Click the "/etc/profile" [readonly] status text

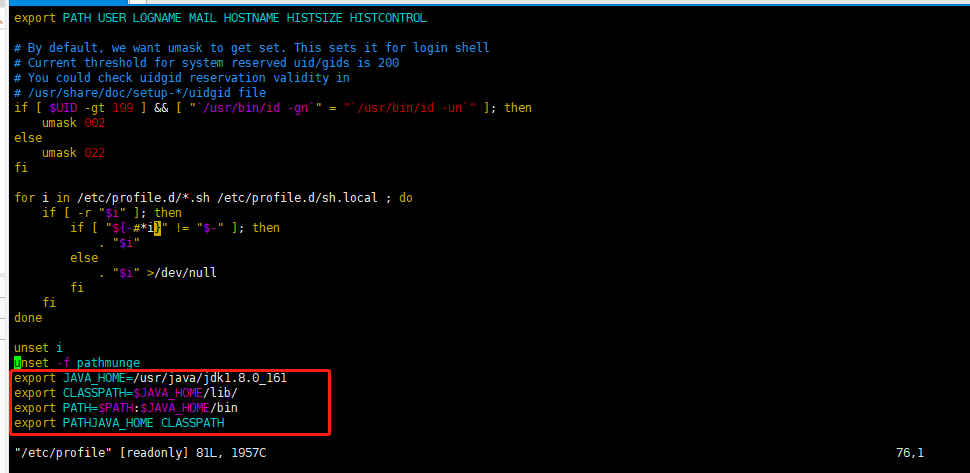click(140, 453)
